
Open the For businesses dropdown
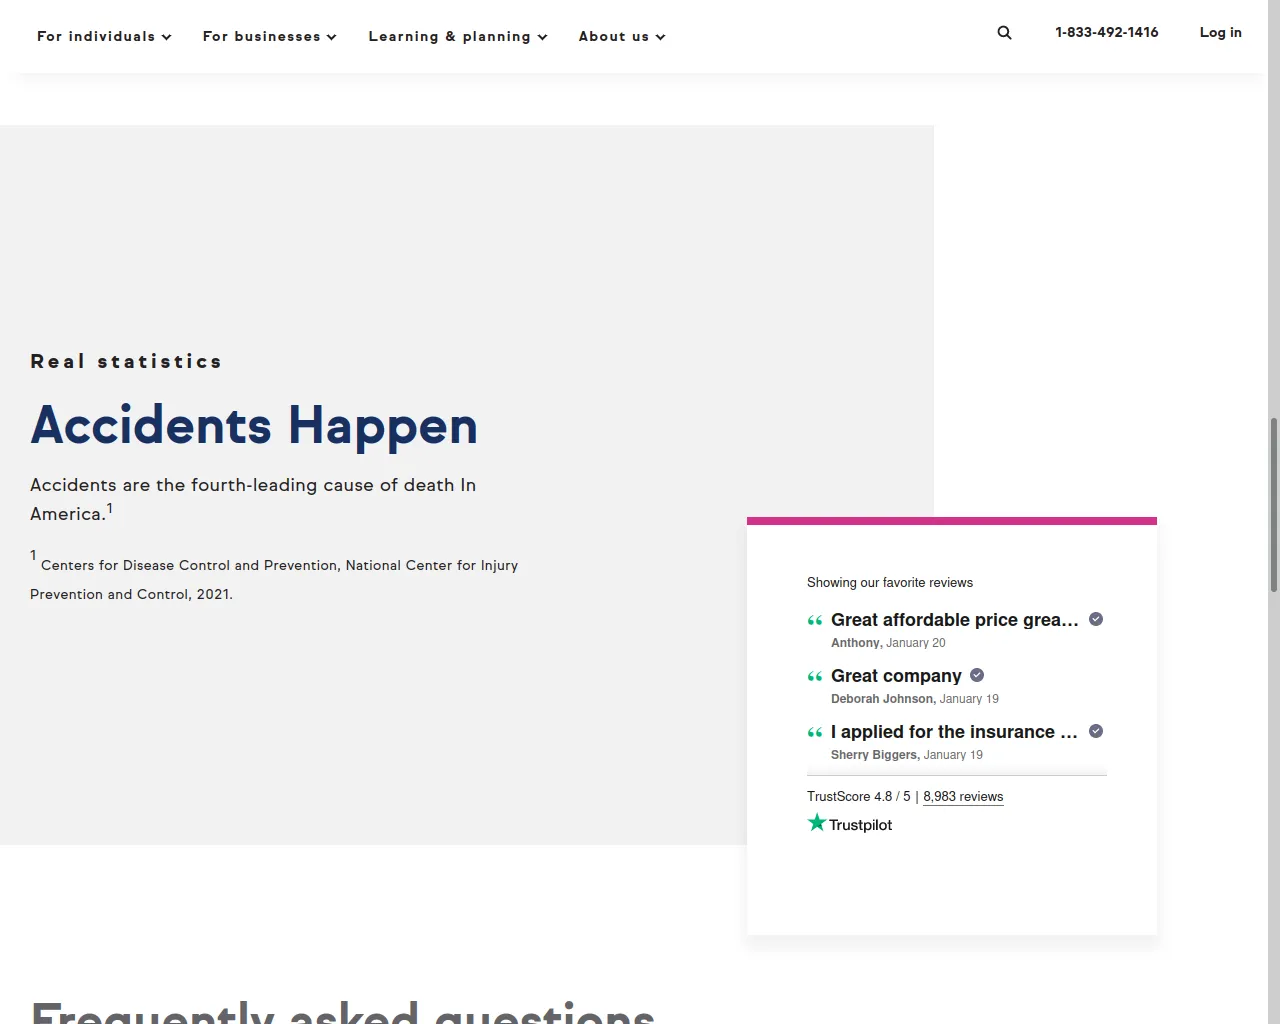click(x=269, y=36)
